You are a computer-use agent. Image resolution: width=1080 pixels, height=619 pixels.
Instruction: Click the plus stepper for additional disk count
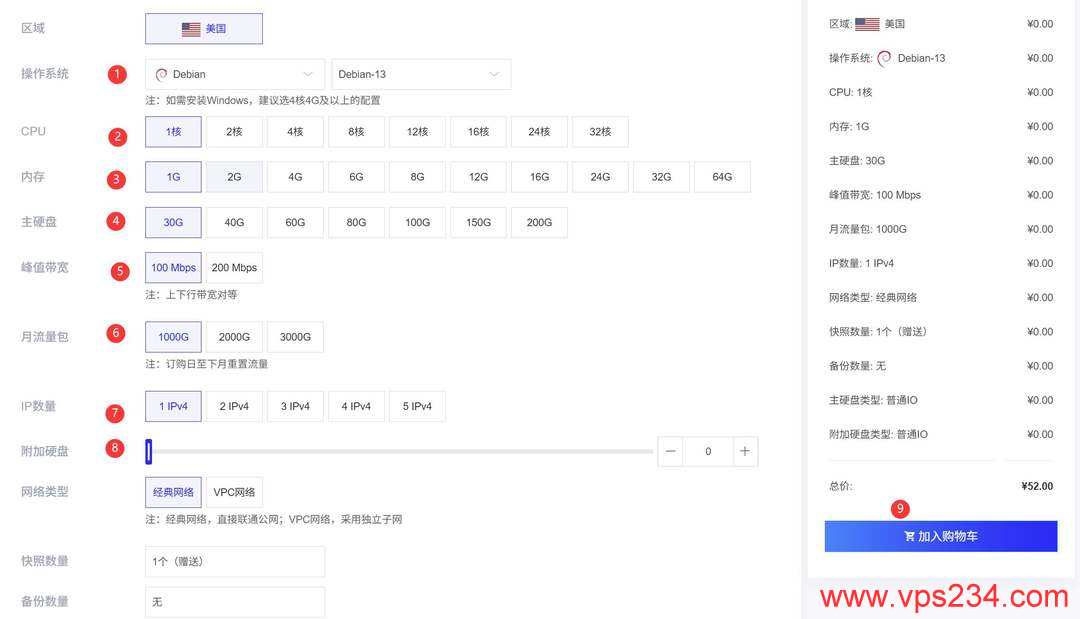click(x=745, y=451)
